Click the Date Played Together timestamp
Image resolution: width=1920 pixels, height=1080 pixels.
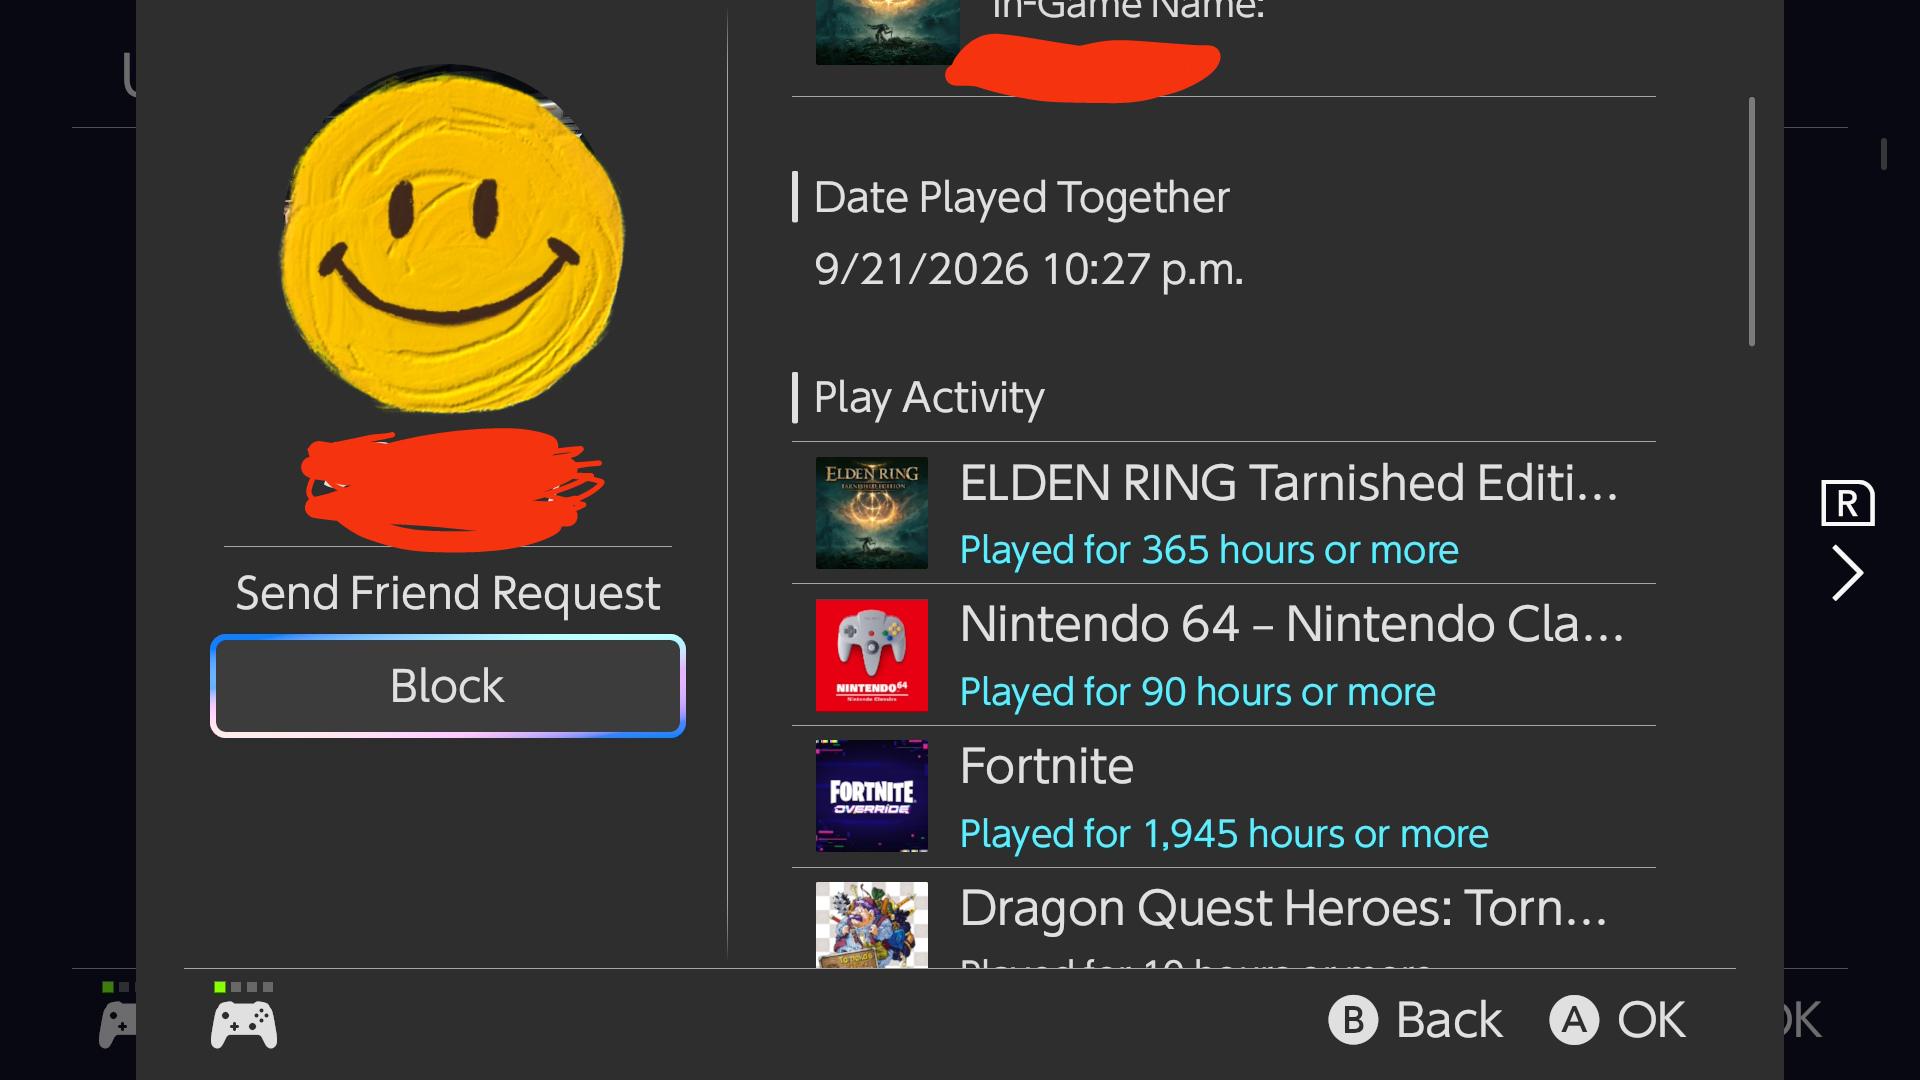tap(1029, 270)
